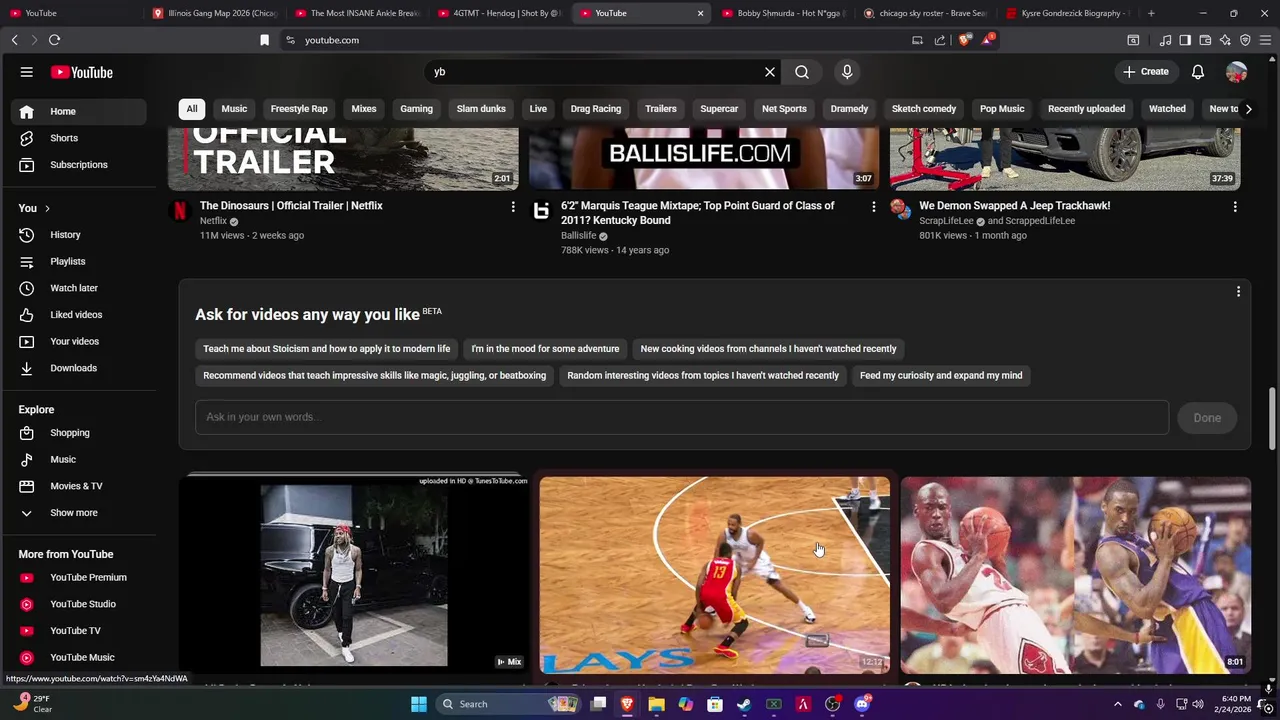Image resolution: width=1280 pixels, height=720 pixels.
Task: Open the account avatar menu
Action: click(x=1237, y=72)
